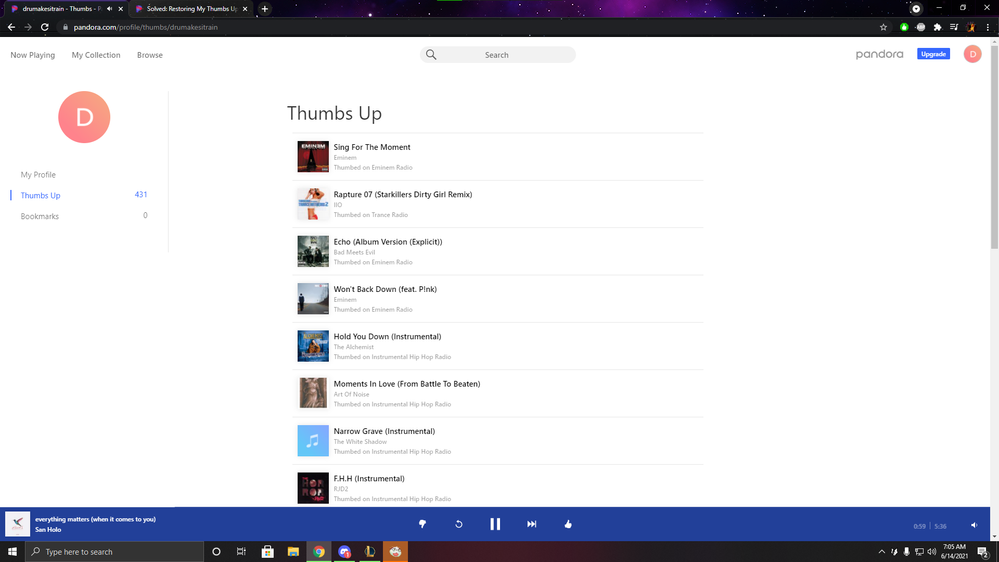This screenshot has height=562, width=999.
Task: Click the address bar URL
Action: (145, 27)
